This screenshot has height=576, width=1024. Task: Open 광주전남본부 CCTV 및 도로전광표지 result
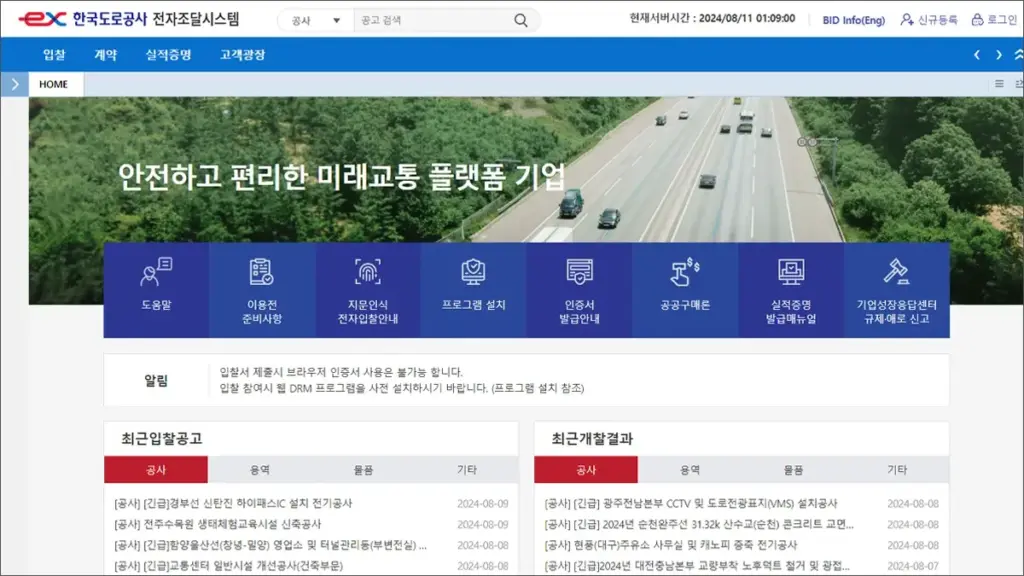click(x=691, y=504)
